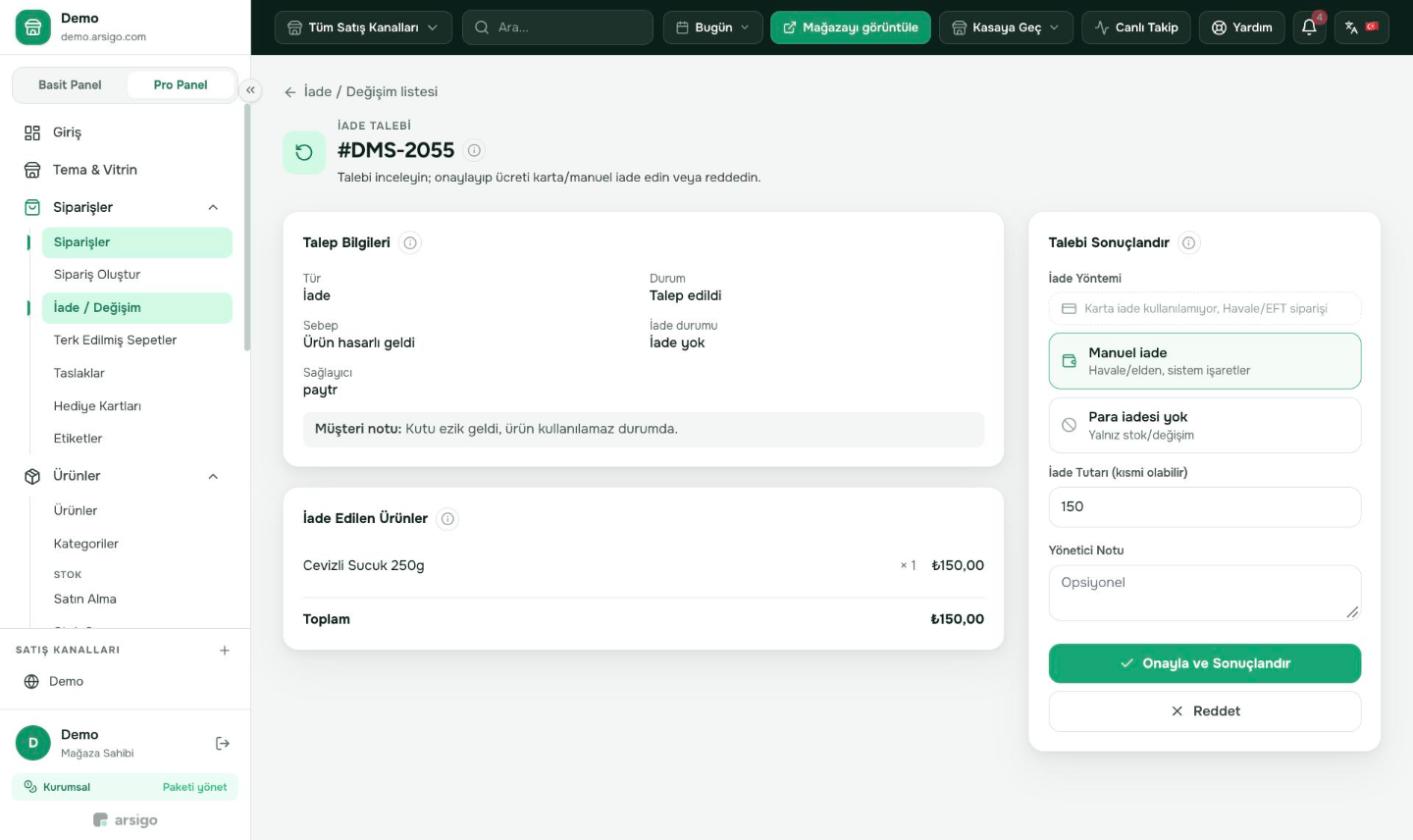Open the notifications bell

(1309, 27)
